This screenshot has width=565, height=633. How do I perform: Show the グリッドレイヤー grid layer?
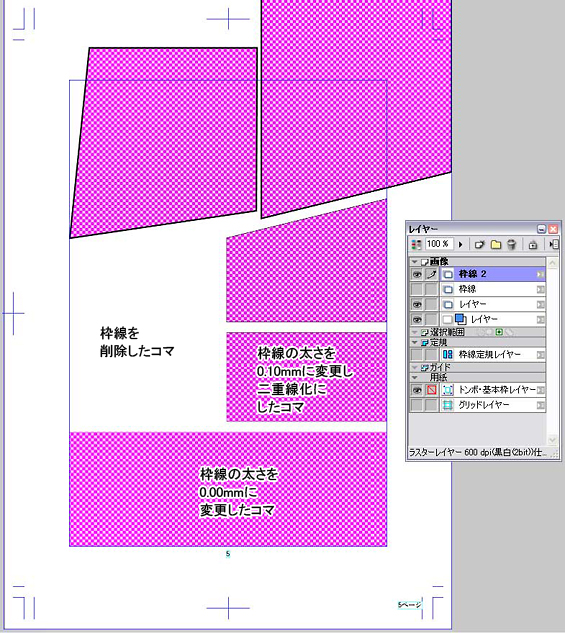pyautogui.click(x=417, y=405)
